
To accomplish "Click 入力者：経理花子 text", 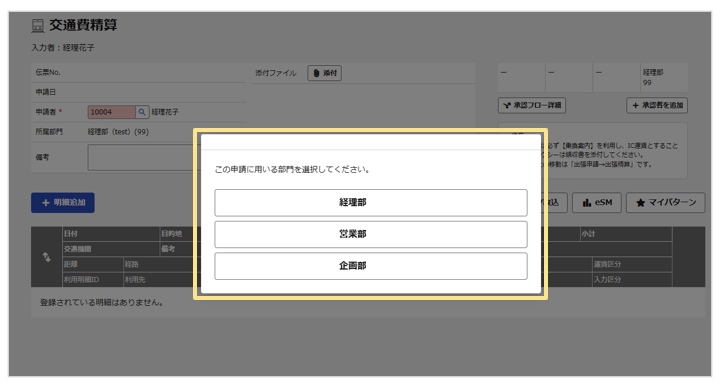I will click(63, 48).
